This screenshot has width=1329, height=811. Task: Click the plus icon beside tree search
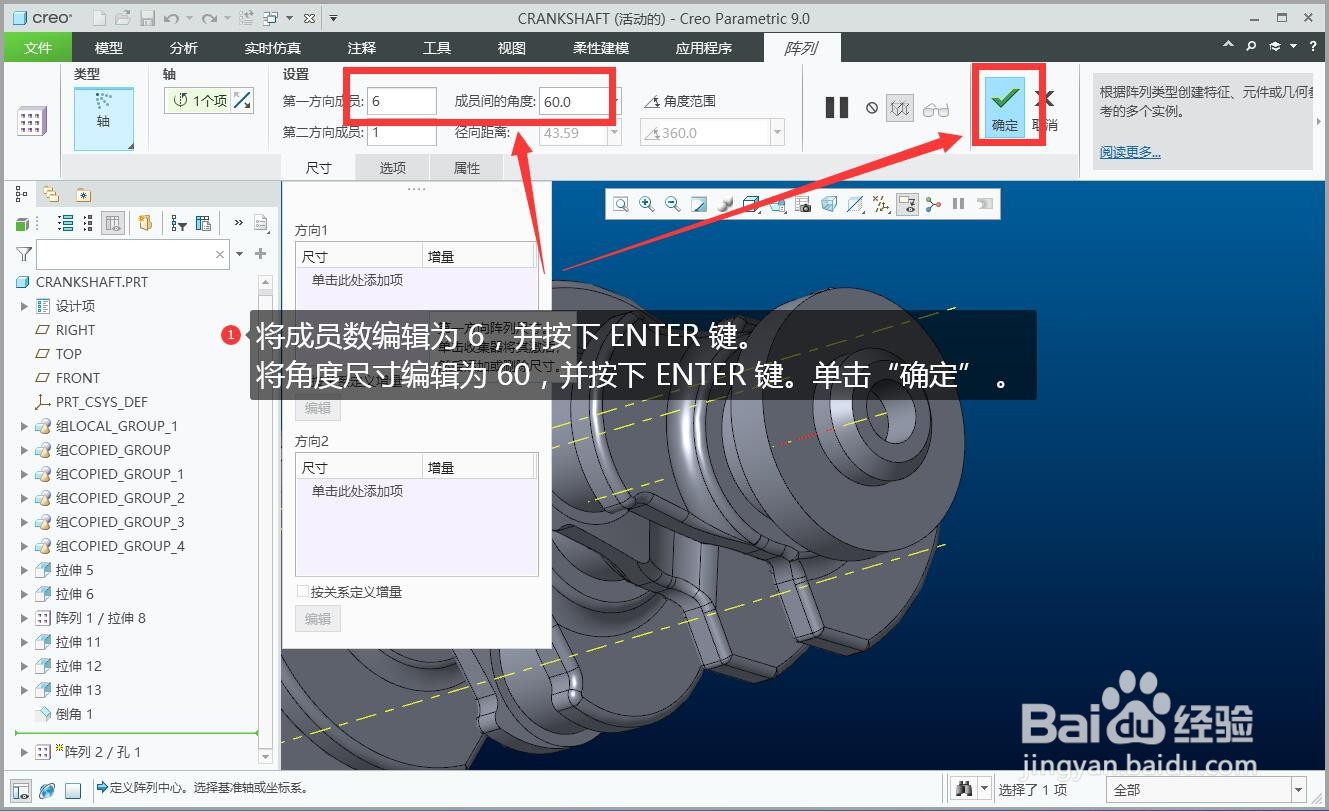(x=261, y=254)
